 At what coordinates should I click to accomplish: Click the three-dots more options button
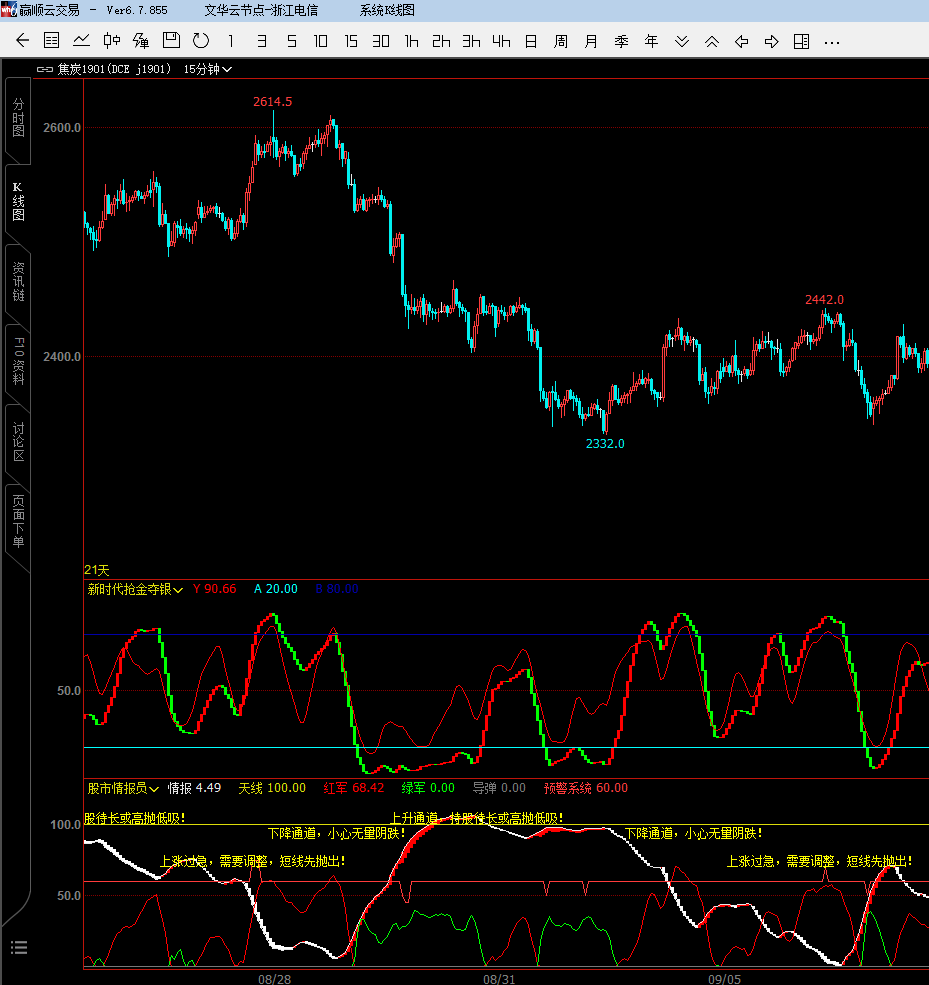(x=832, y=41)
